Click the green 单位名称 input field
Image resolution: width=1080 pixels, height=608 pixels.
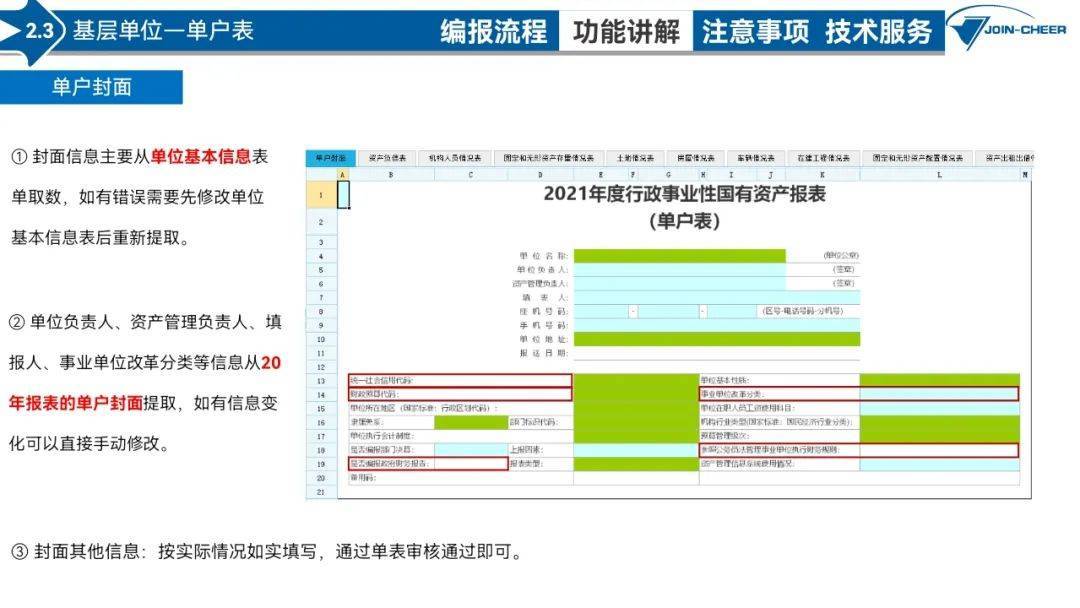(679, 256)
